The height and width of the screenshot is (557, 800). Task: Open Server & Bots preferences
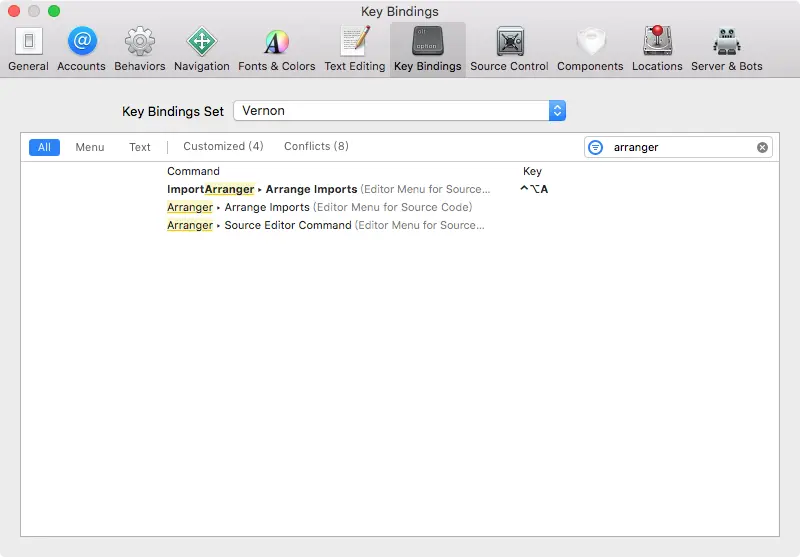pos(727,49)
